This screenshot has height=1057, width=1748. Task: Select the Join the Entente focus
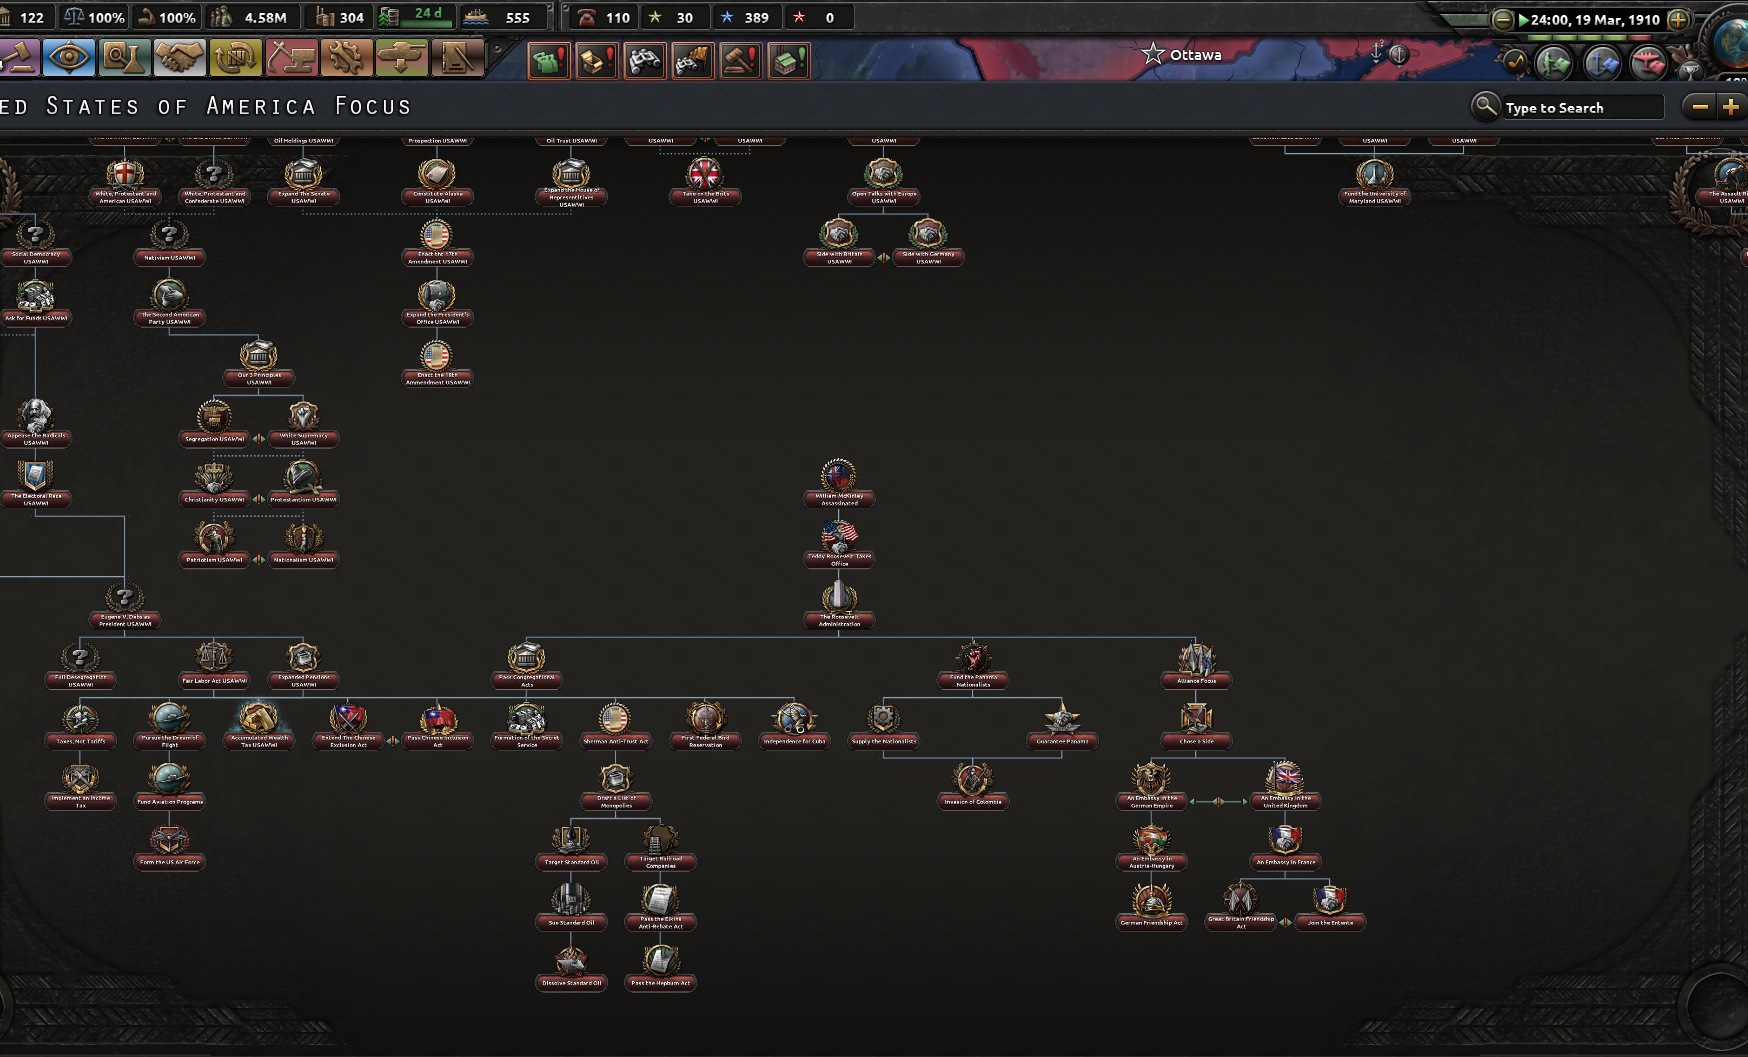click(x=1330, y=907)
